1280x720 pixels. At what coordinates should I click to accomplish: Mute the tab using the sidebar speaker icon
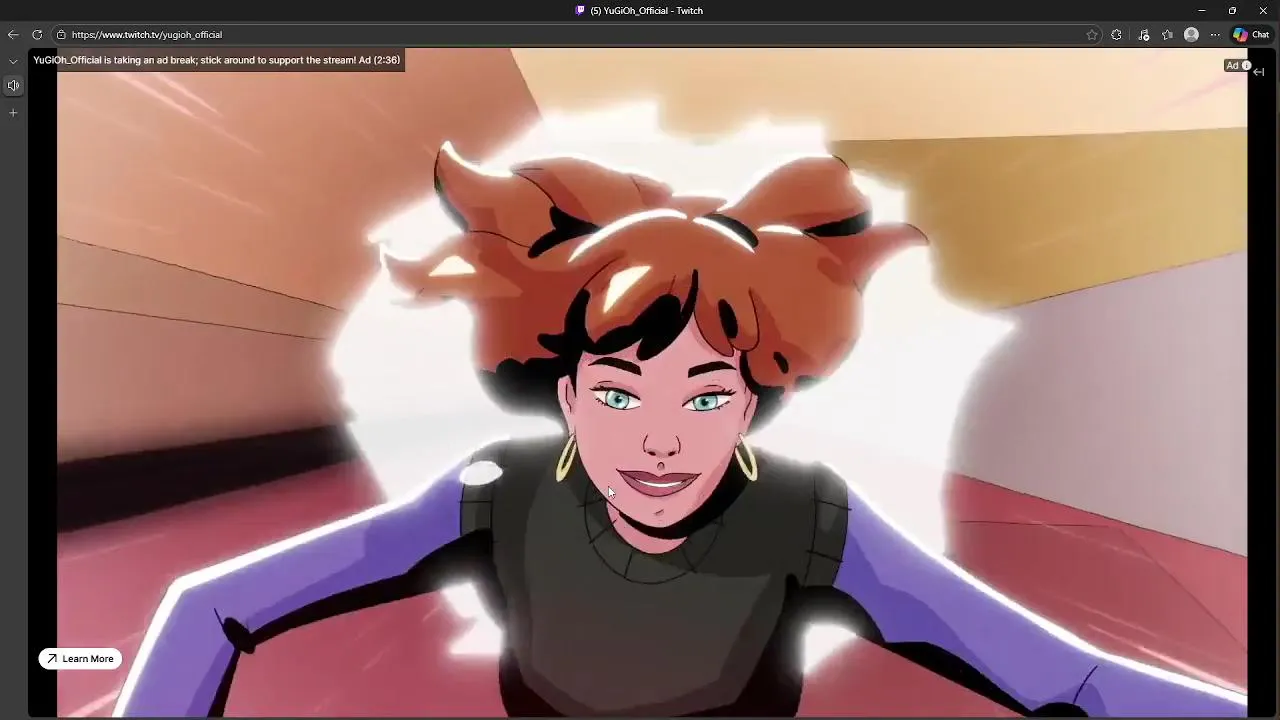13,85
